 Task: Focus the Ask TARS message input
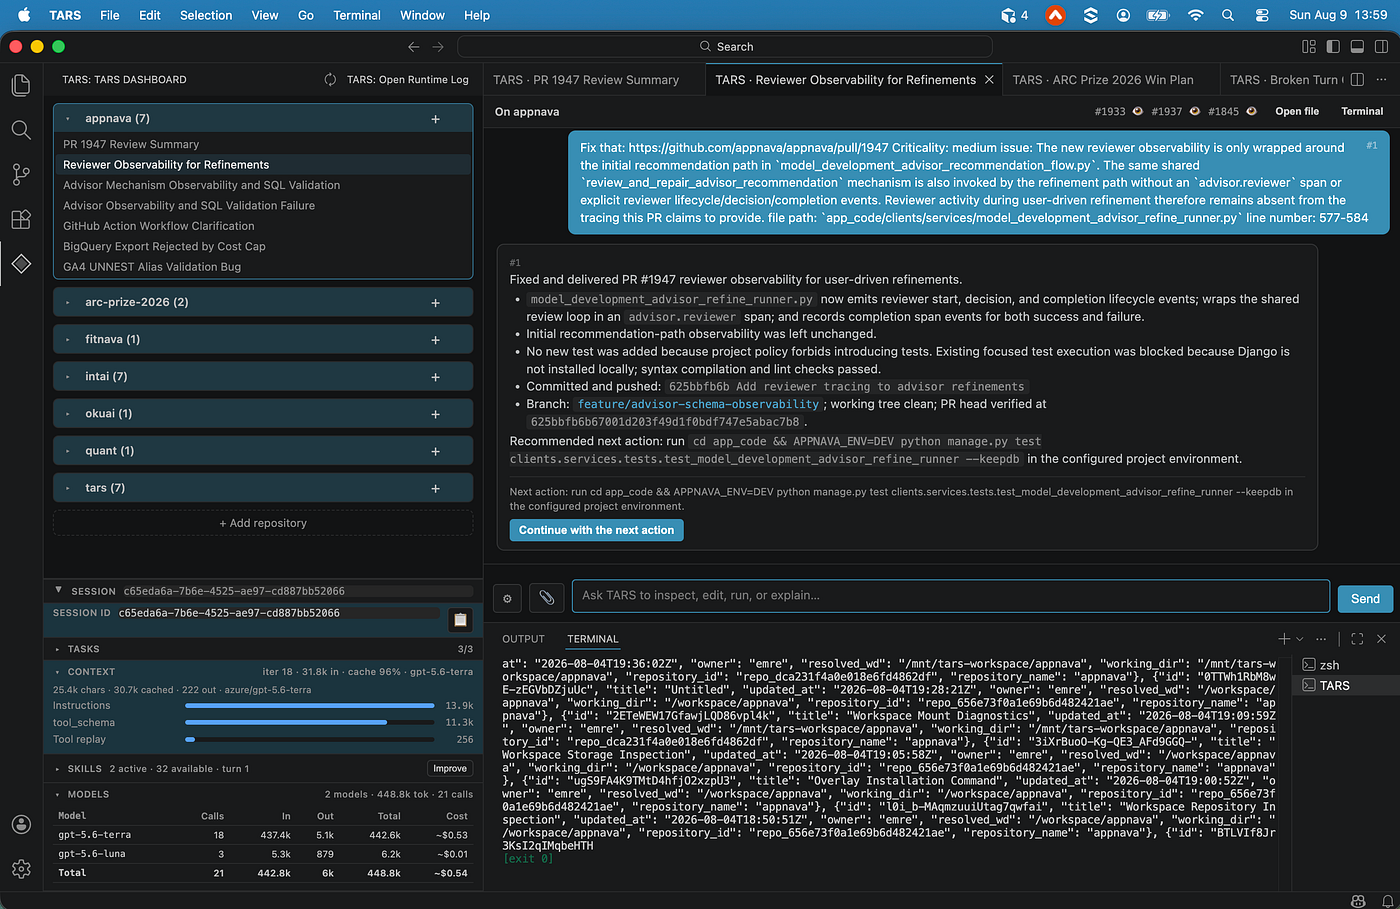[950, 596]
